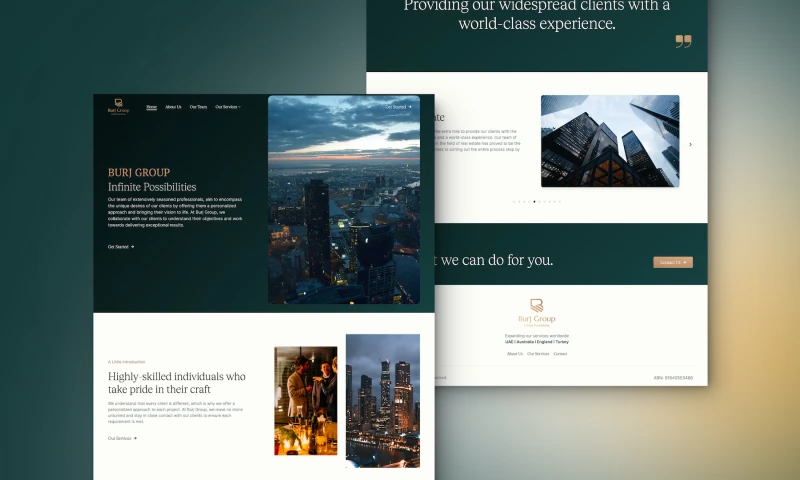Expand the Our Services dropdown in the header
Screen dimensions: 800x480
[228, 107]
